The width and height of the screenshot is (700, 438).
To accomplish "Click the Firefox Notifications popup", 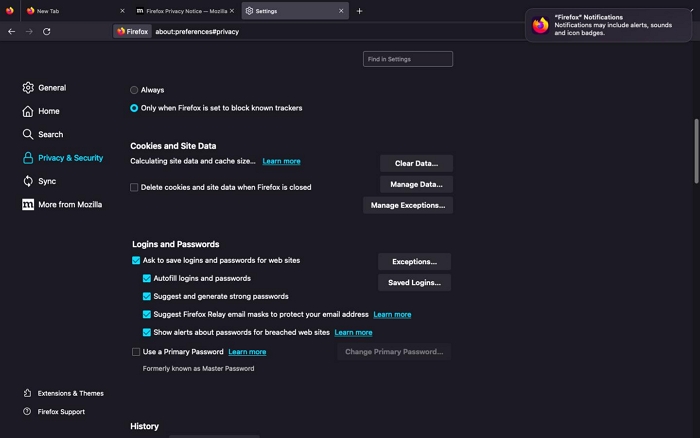I will pyautogui.click(x=608, y=25).
